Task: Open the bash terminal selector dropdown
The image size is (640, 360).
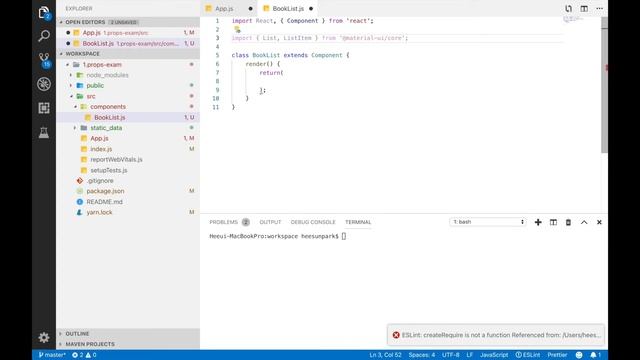Action: (x=488, y=222)
